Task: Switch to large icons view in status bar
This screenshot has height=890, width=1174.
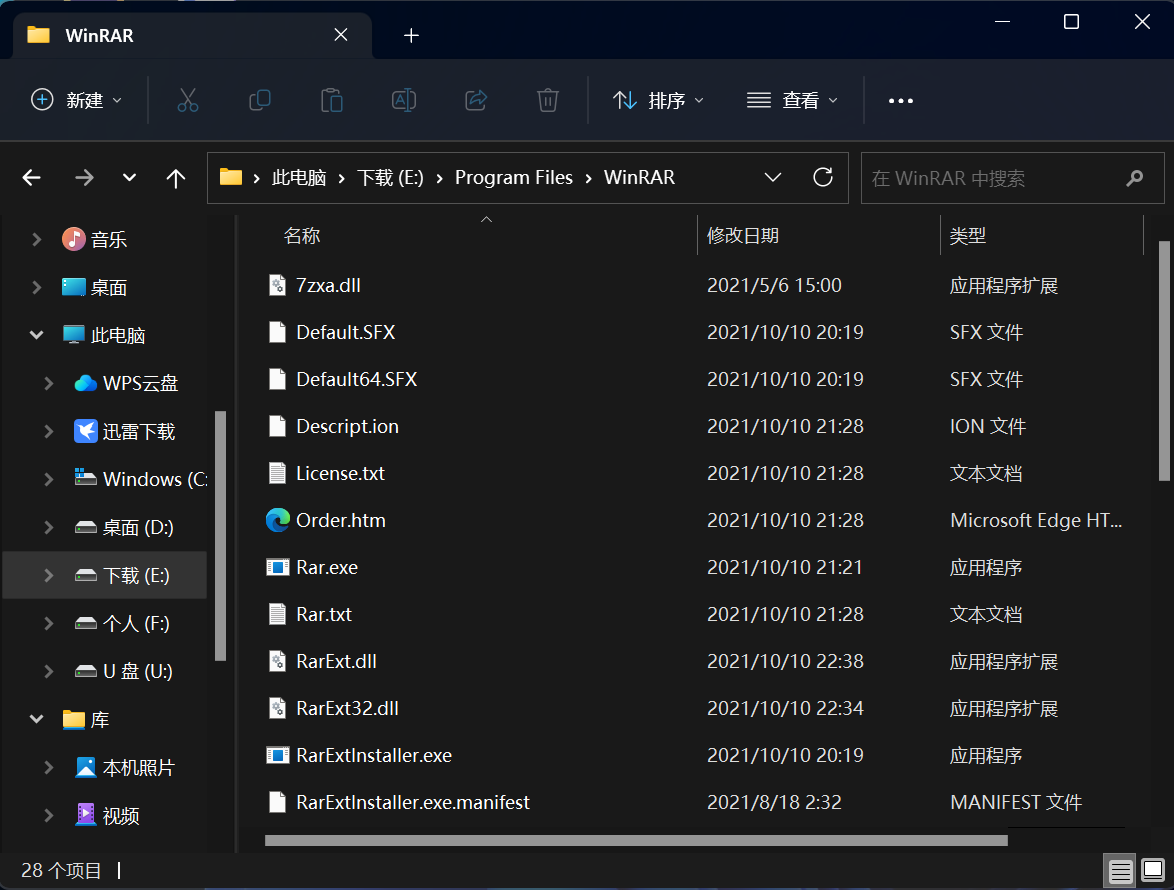Action: 1152,871
